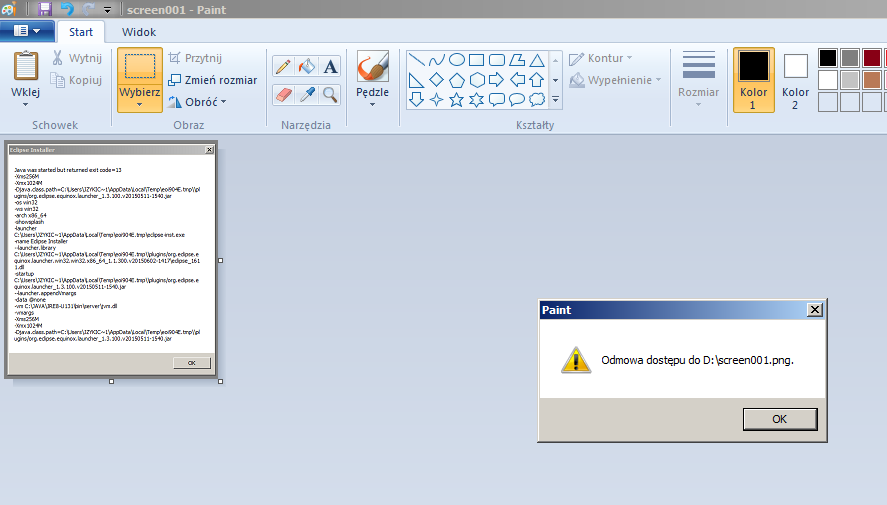
Task: Choose the Rectangle shape
Action: click(x=476, y=60)
